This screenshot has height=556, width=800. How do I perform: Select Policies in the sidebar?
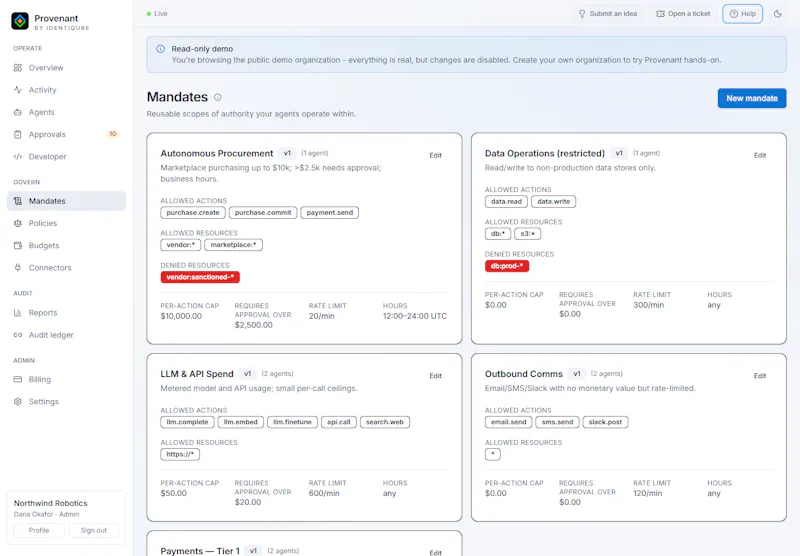click(x=66, y=223)
